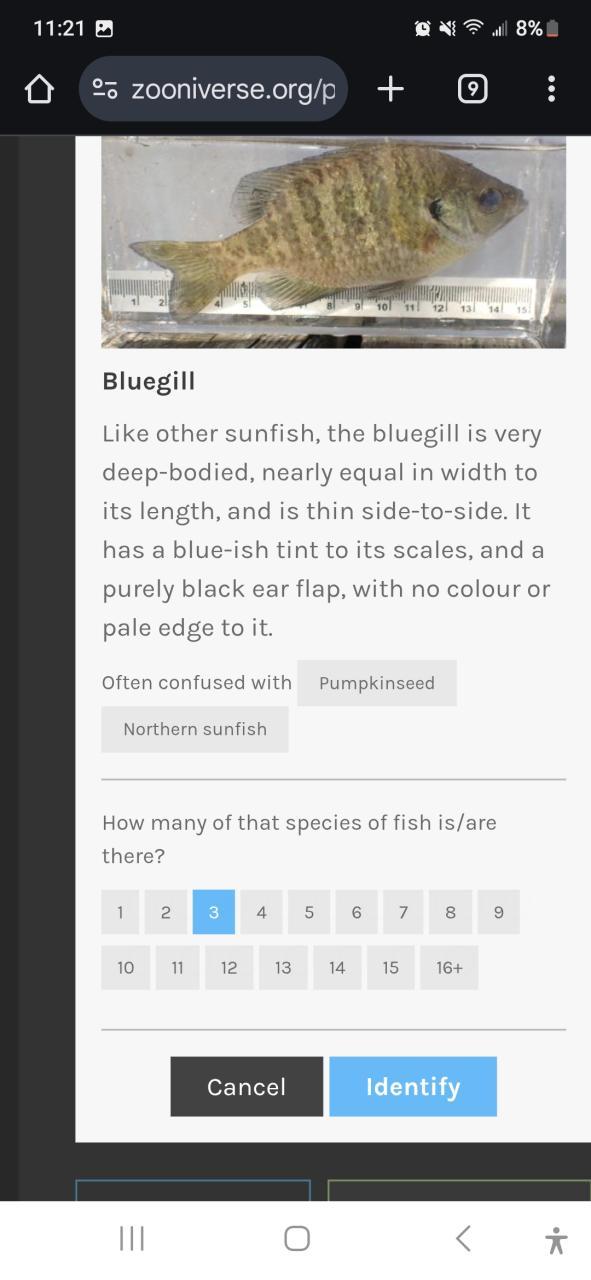Viewport: 591px width, 1280px height.
Task: Open a new tab with plus icon
Action: coord(391,90)
